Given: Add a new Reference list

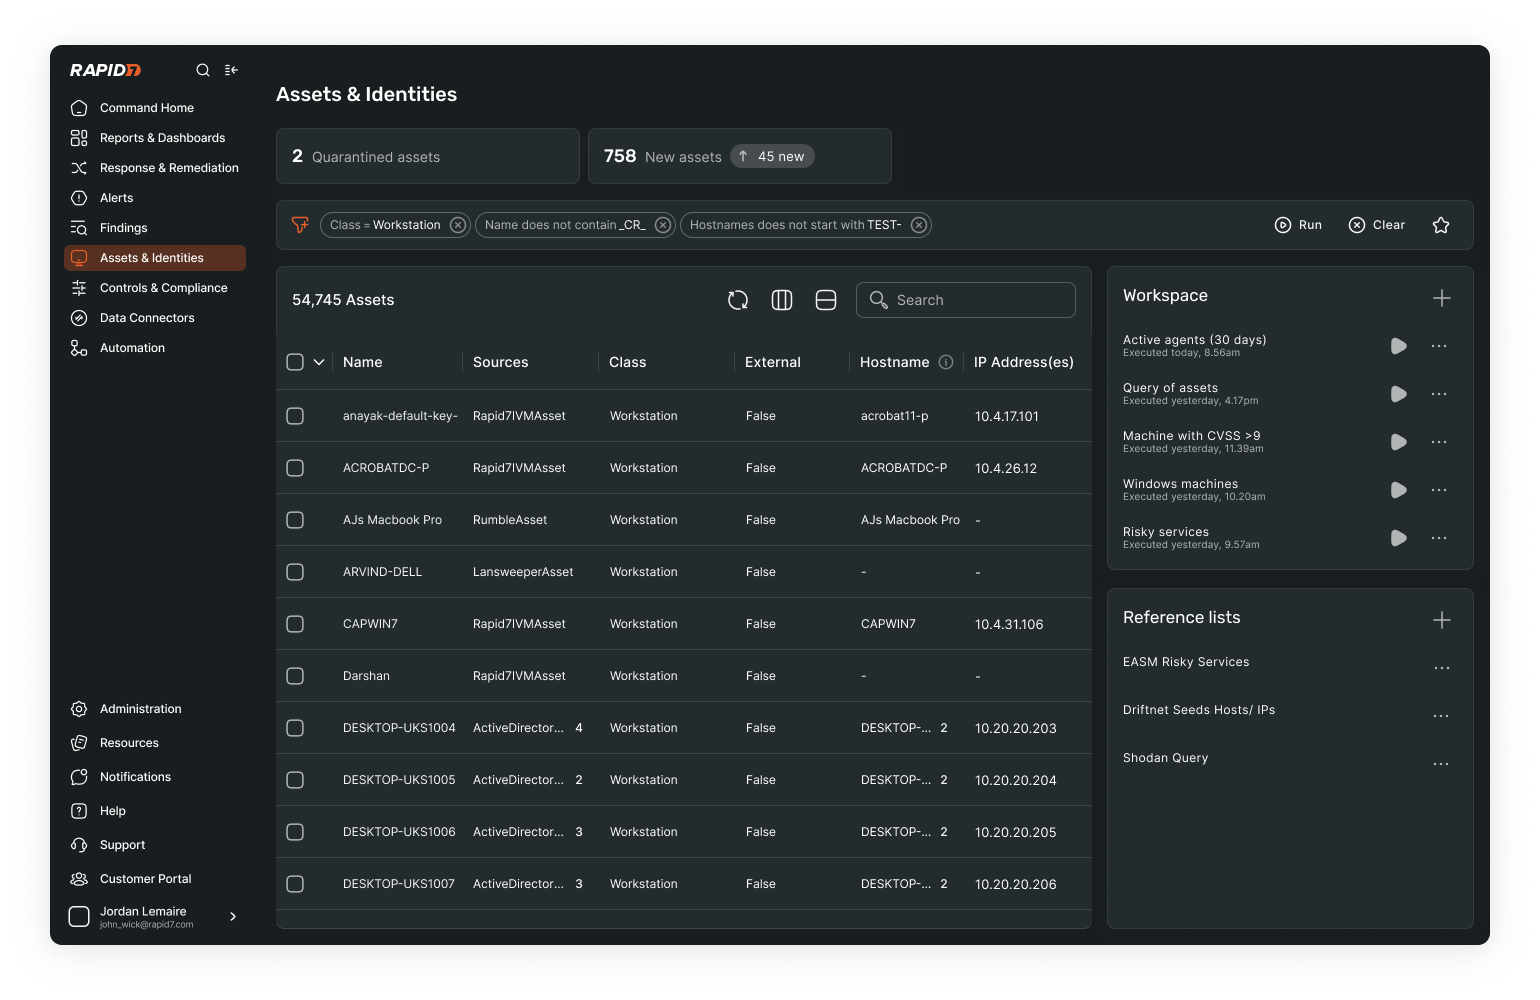Looking at the screenshot, I should (1442, 620).
